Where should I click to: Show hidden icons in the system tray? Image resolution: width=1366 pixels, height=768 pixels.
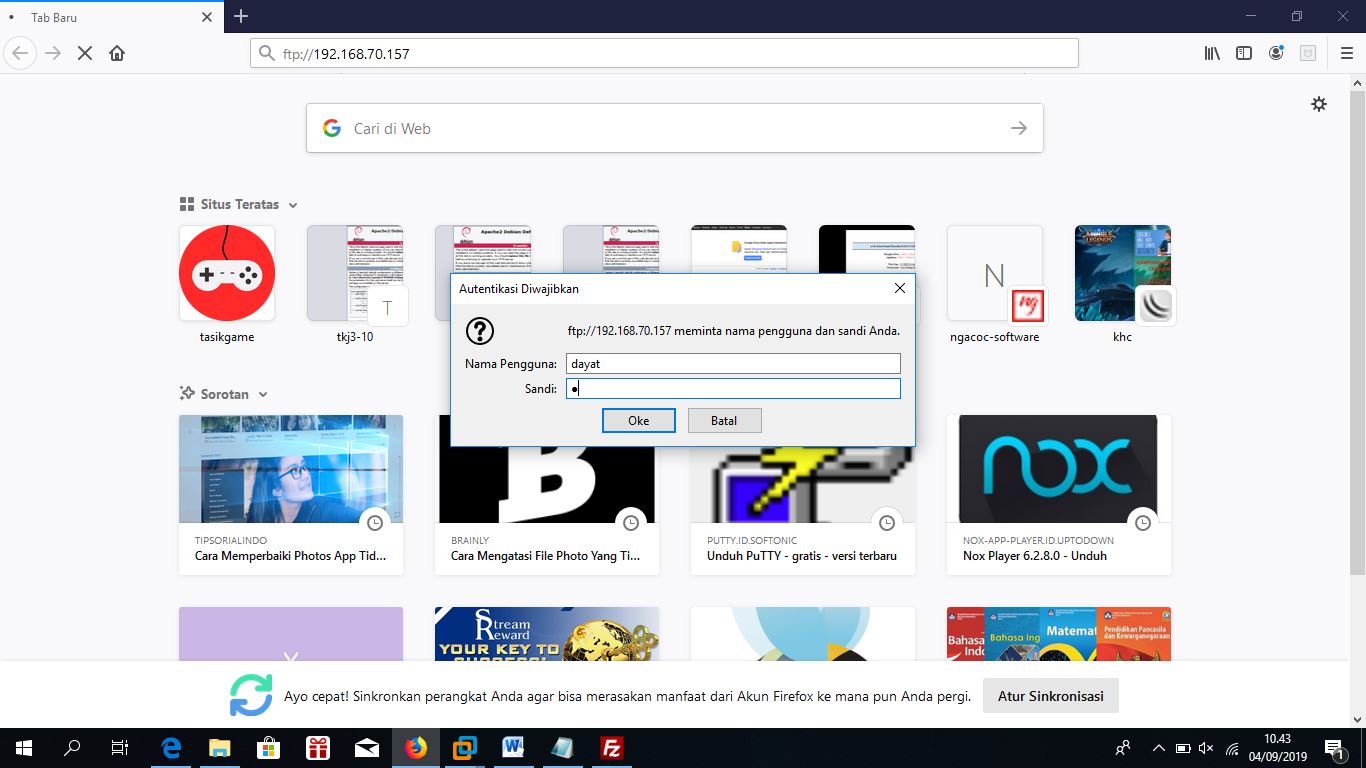1157,747
